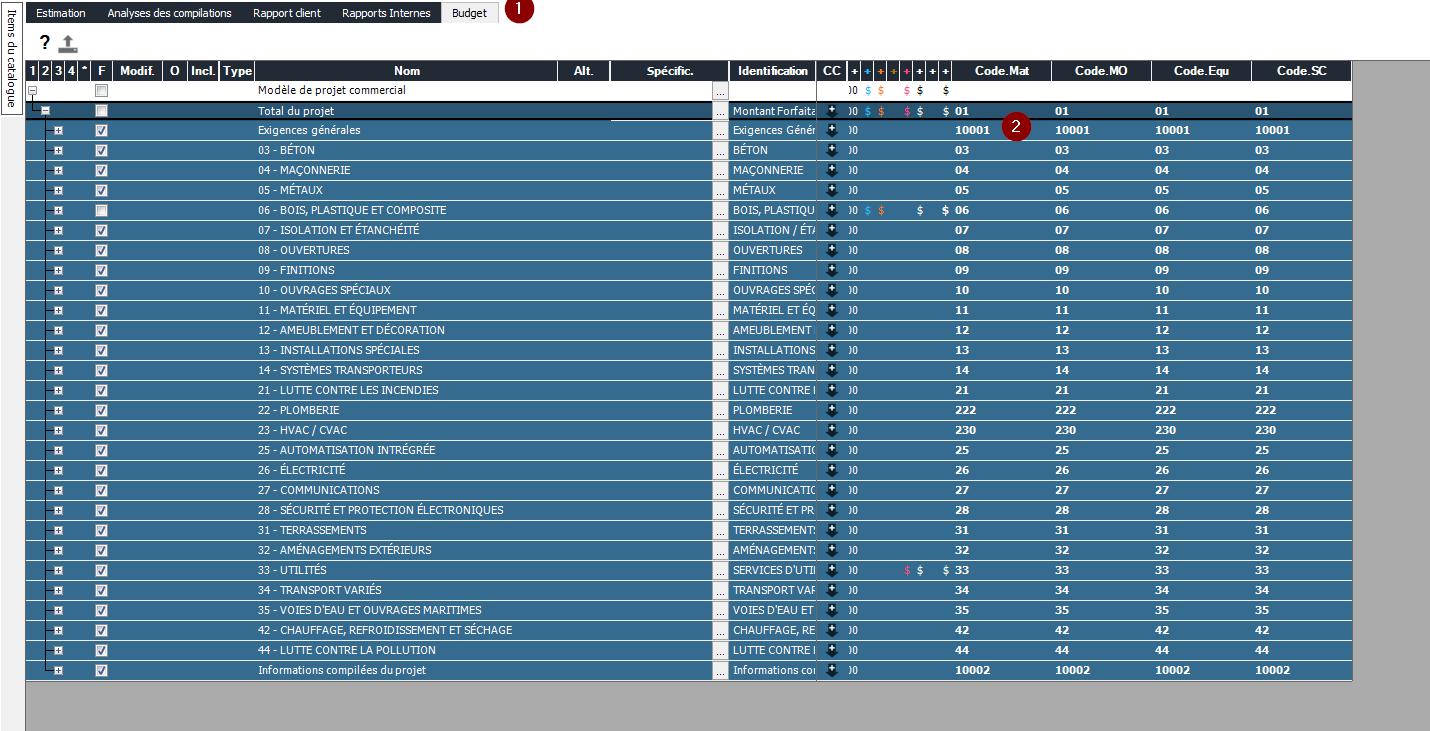
Task: Click the export upload icon in toolbar
Action: [68, 43]
